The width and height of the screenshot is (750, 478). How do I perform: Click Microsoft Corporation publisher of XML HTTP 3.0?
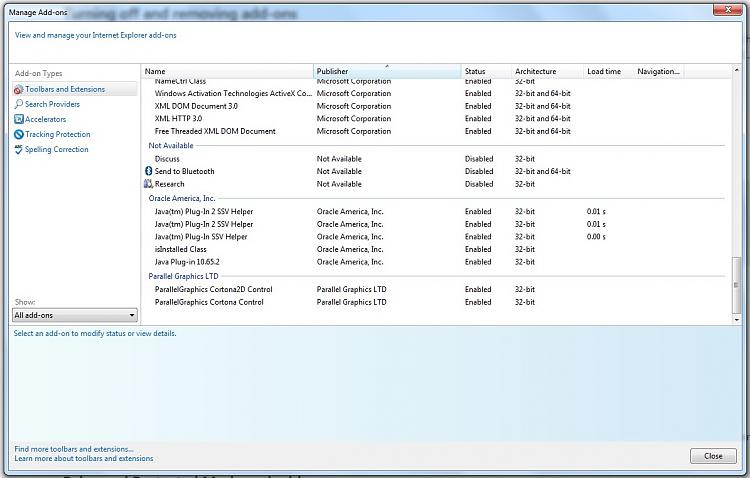[x=353, y=119]
